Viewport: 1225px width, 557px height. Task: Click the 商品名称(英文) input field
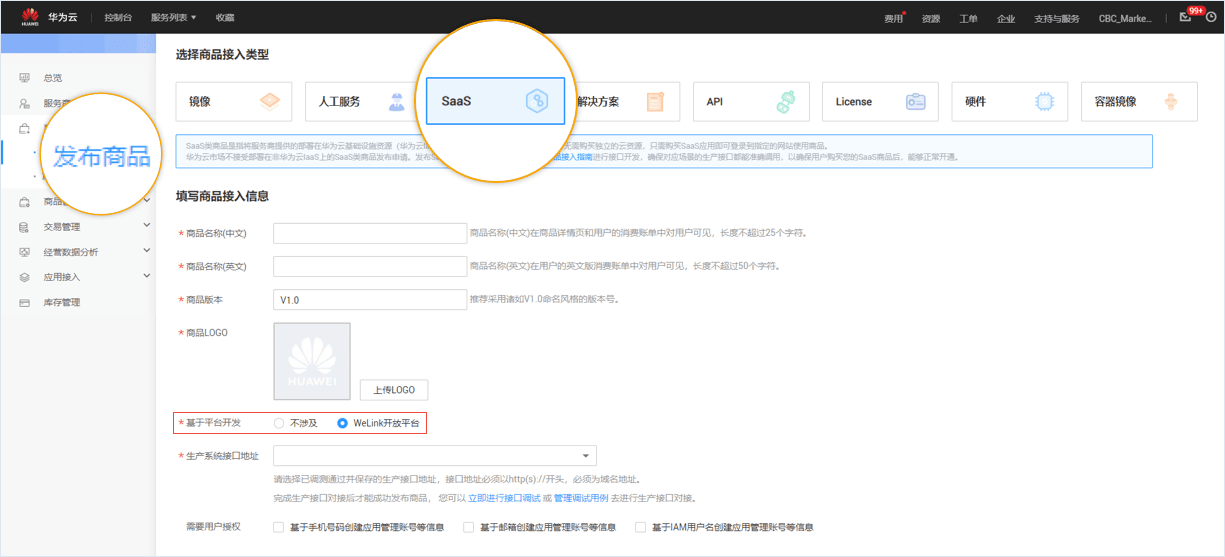(370, 266)
